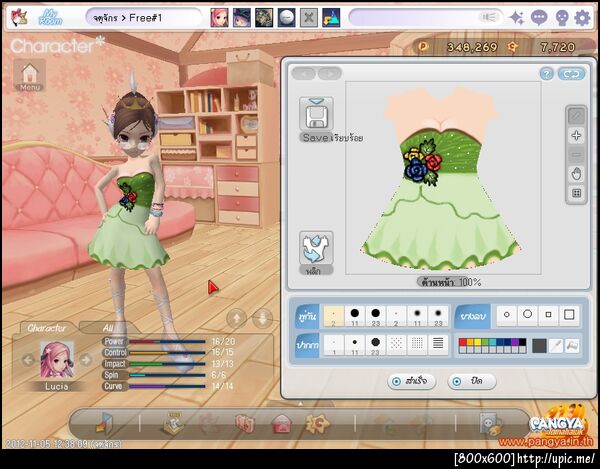Select the solid brush size 11 in top row
600x469 pixels.
click(355, 316)
